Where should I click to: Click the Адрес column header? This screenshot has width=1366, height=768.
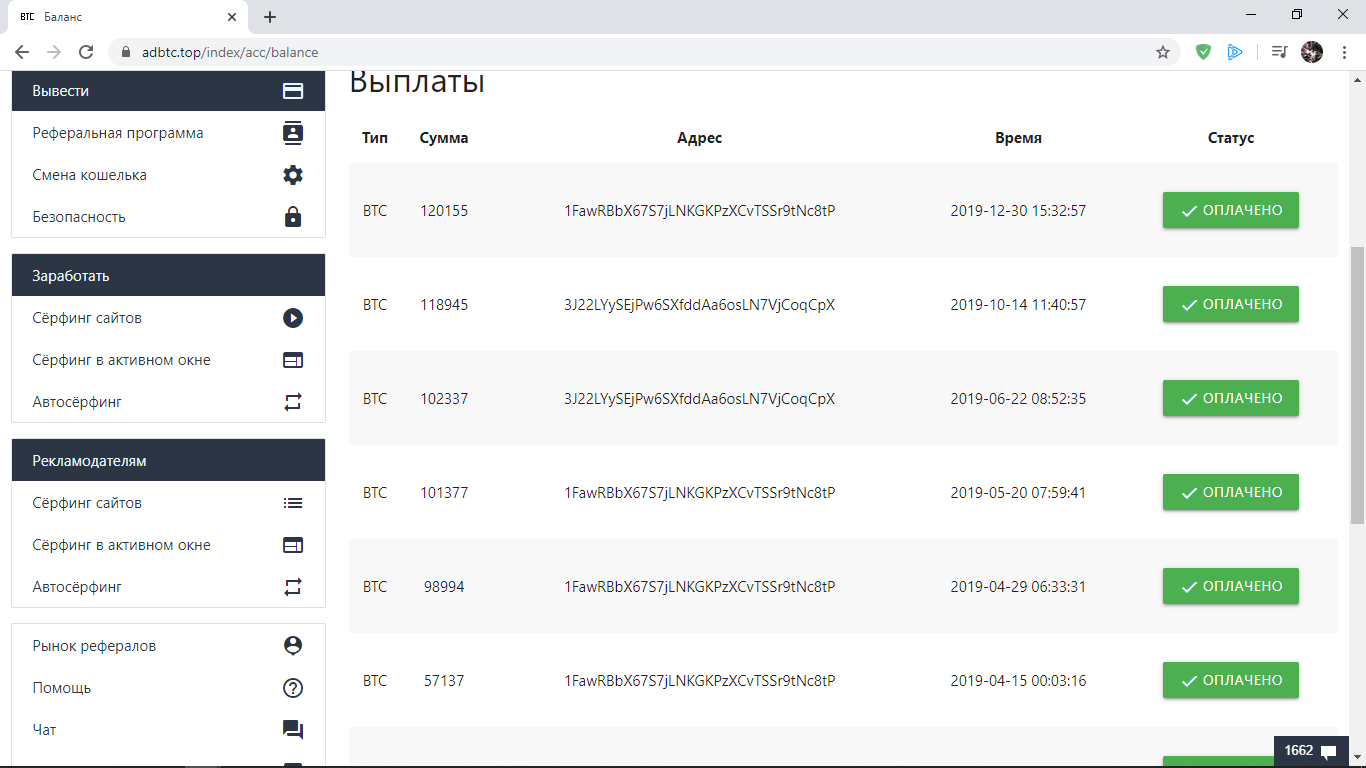point(699,138)
